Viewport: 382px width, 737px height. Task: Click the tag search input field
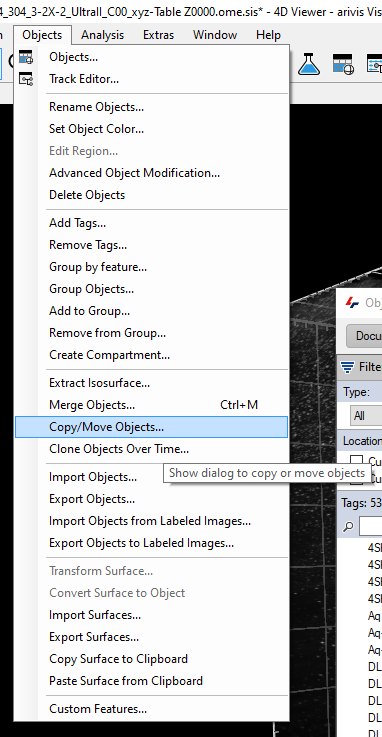(371, 527)
